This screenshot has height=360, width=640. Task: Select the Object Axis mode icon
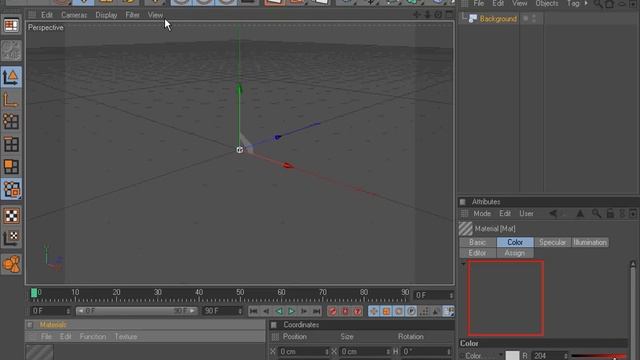tap(11, 100)
